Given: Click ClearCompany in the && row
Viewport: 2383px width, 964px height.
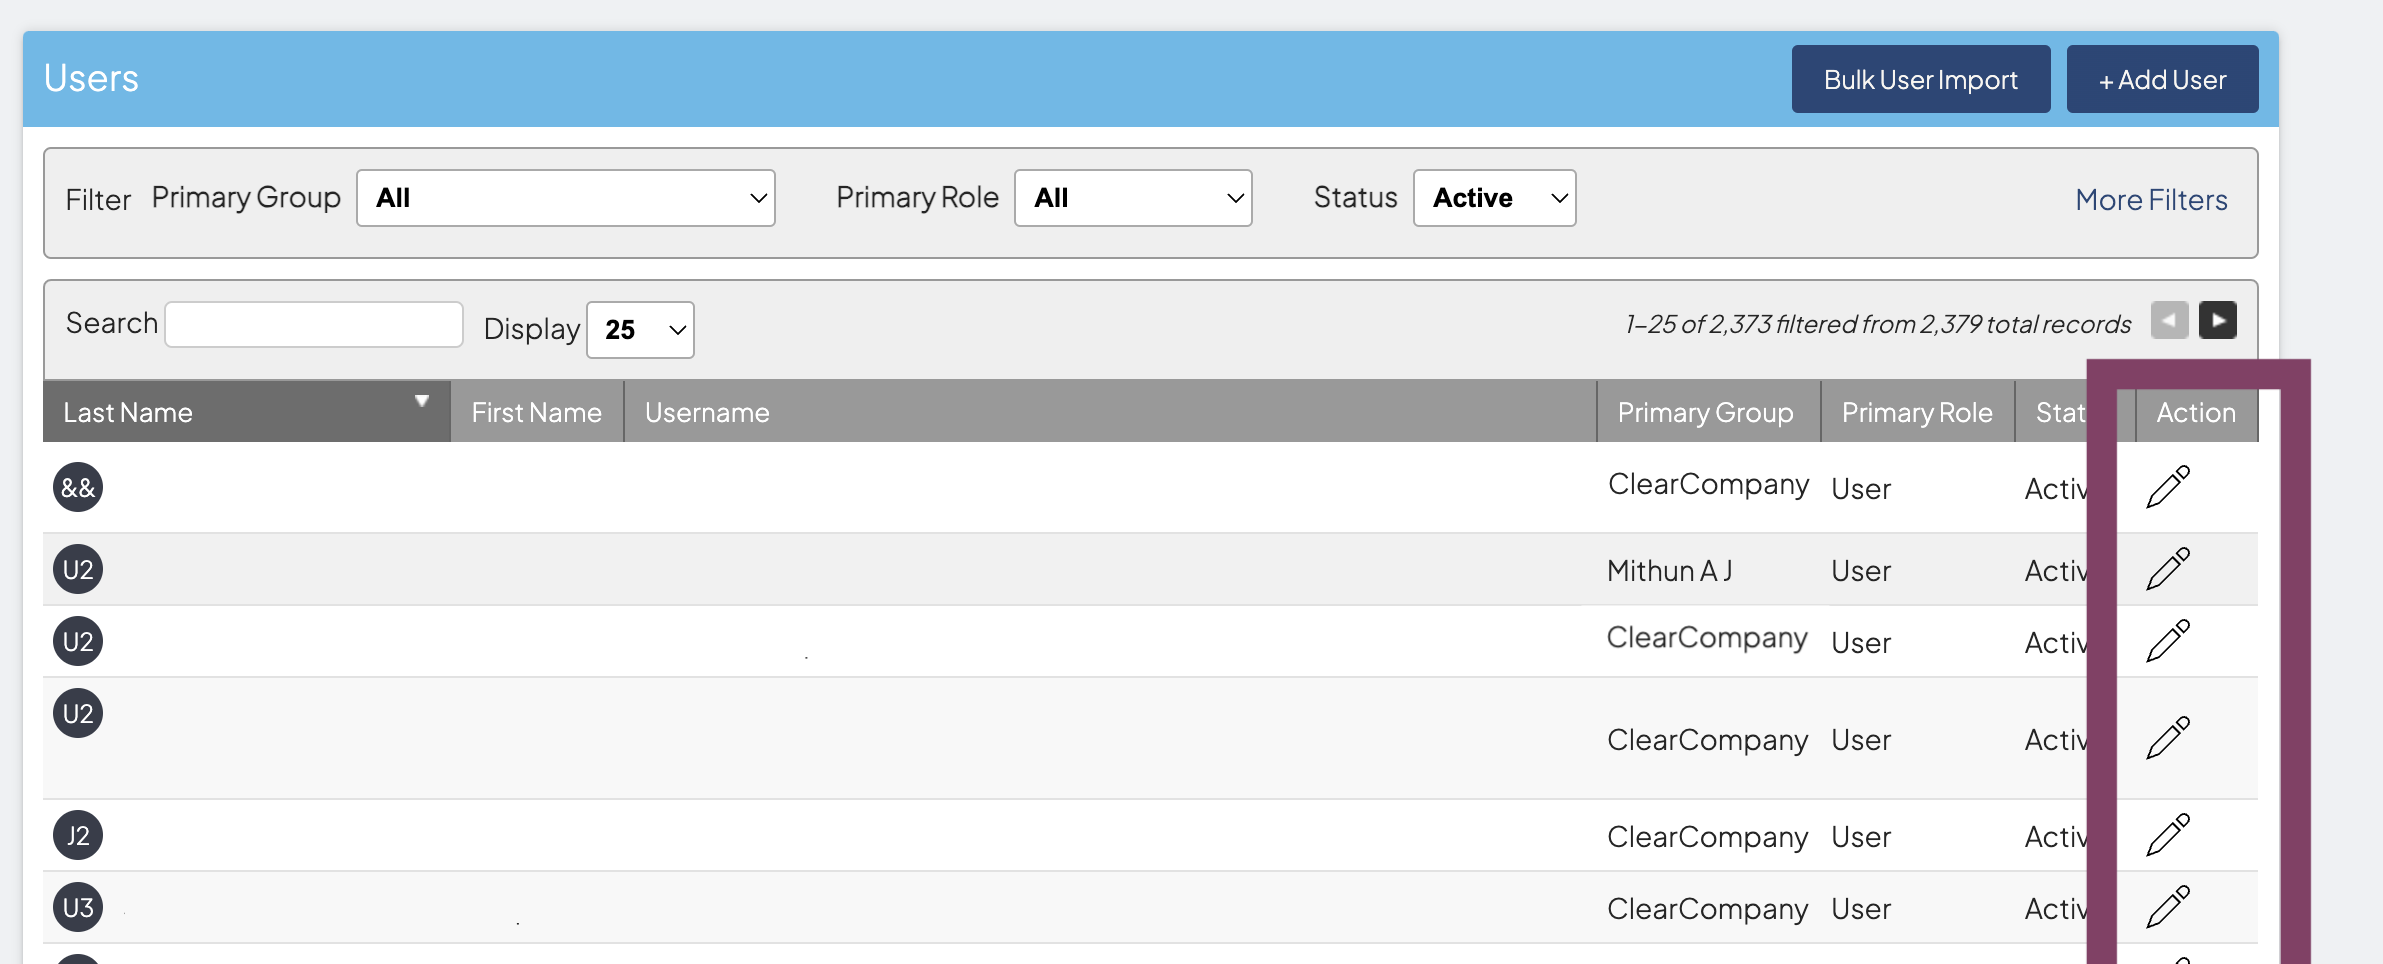Looking at the screenshot, I should (x=1708, y=484).
